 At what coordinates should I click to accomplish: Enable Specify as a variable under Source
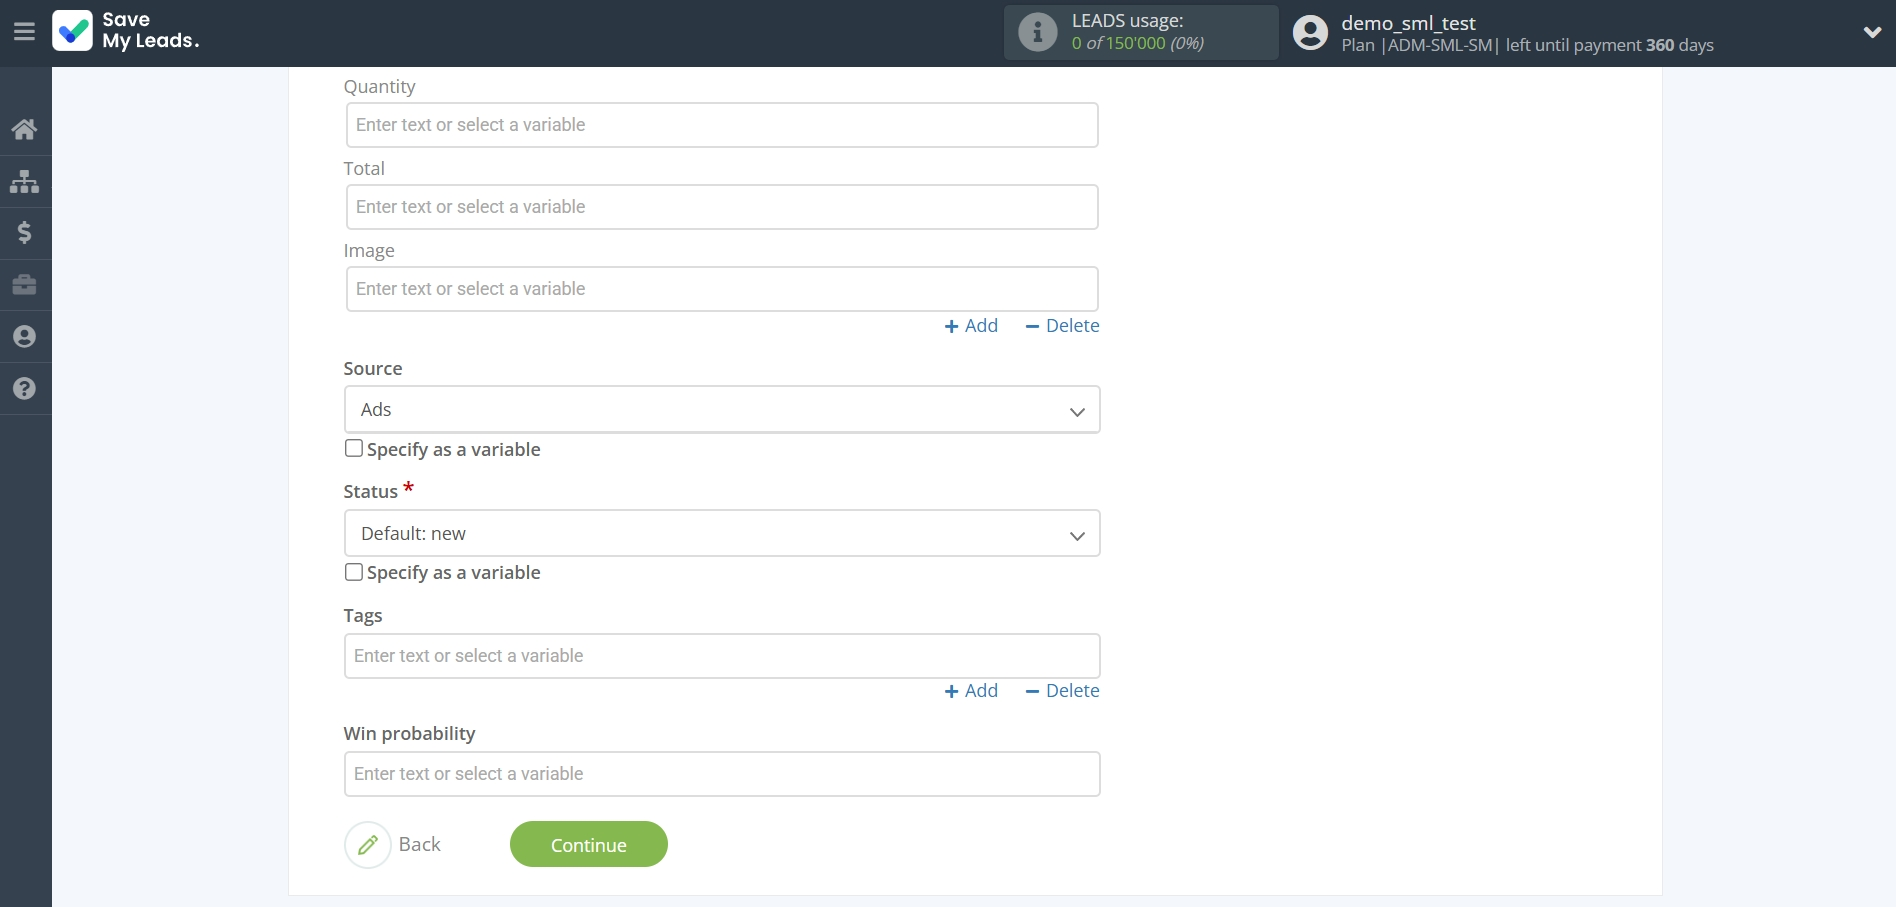354,449
